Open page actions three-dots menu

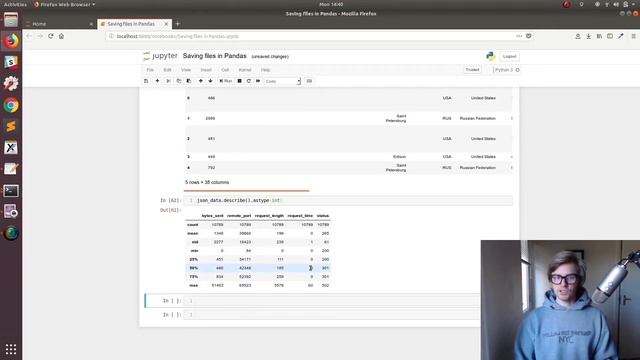pyautogui.click(x=519, y=36)
